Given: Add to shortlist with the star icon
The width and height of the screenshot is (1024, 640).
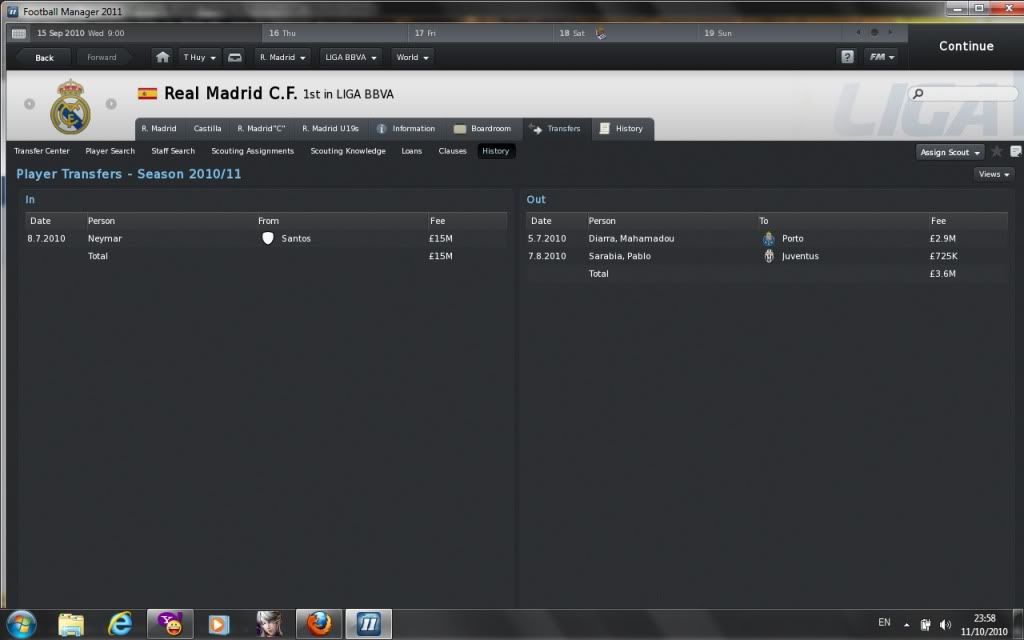Looking at the screenshot, I should [x=997, y=152].
